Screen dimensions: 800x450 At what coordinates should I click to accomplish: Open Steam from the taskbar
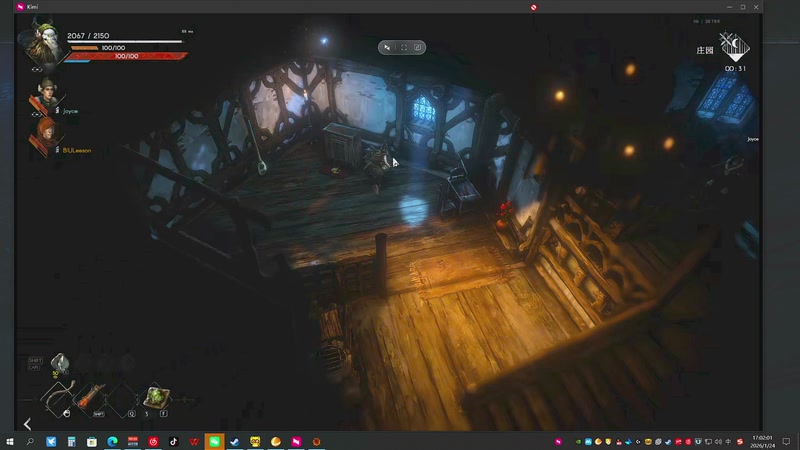[x=235, y=441]
